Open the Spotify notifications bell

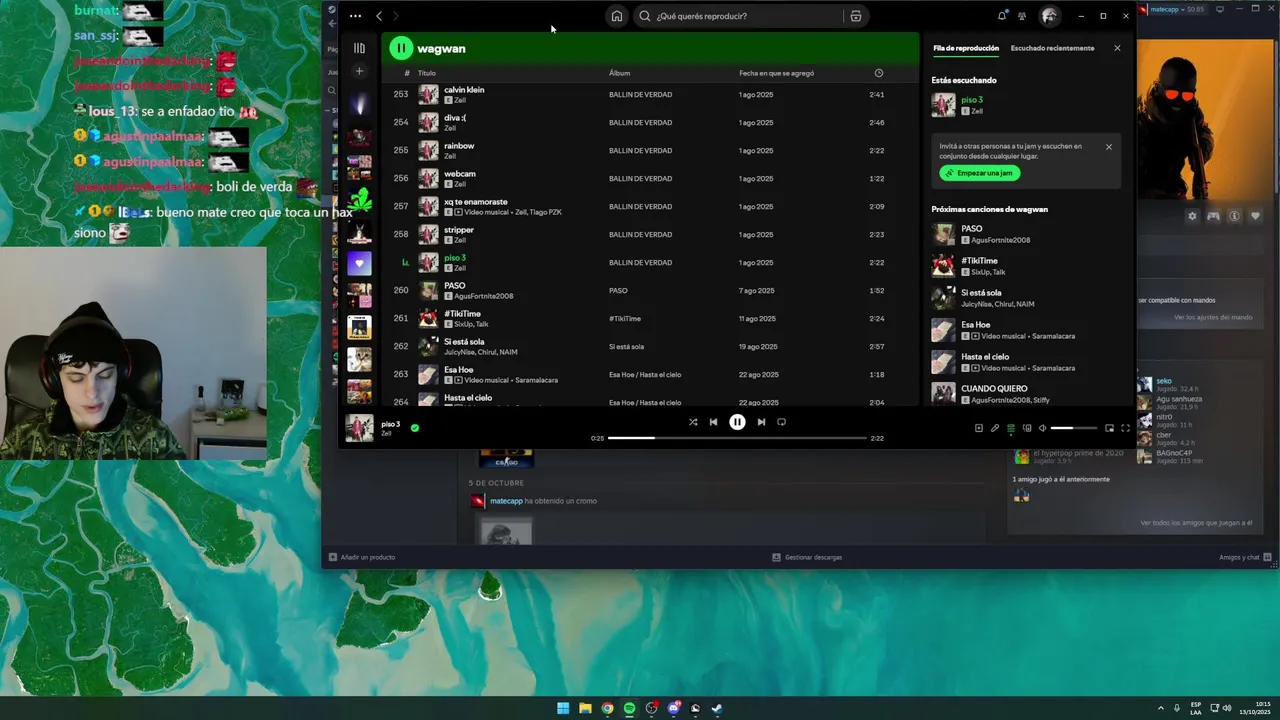point(1002,16)
